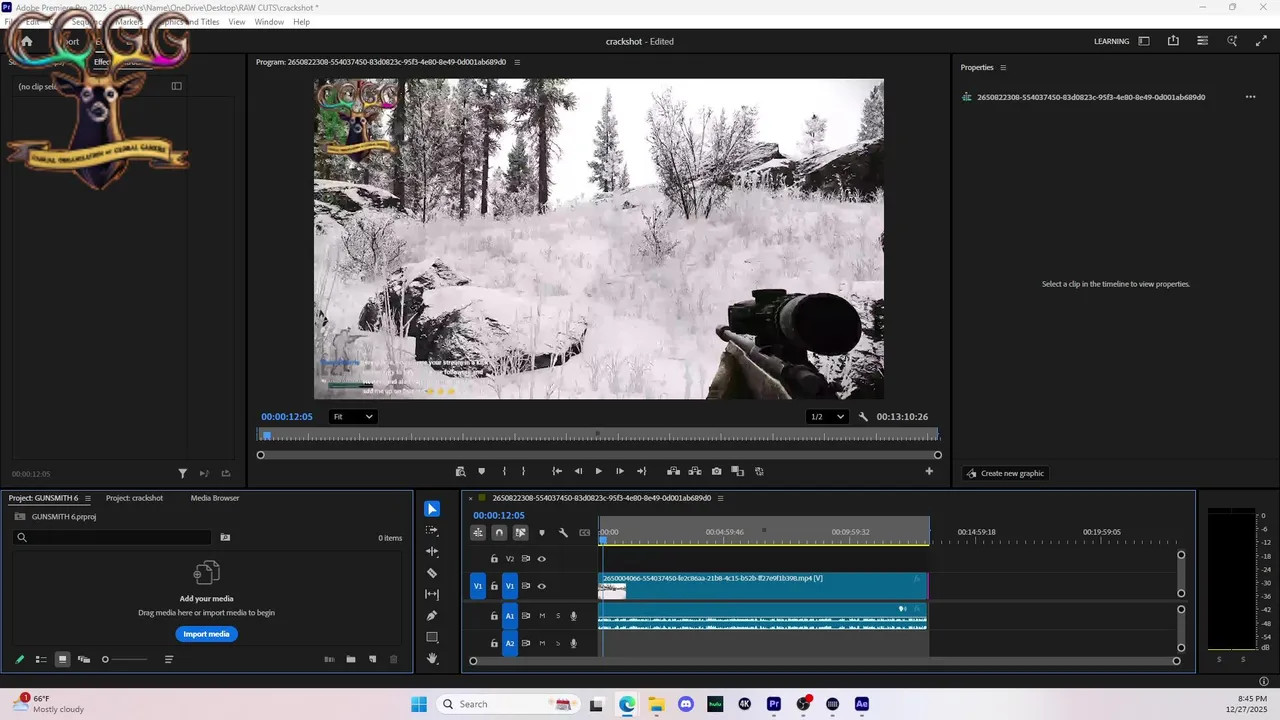Image resolution: width=1280 pixels, height=720 pixels.
Task: Switch to Media Browser tab
Action: [x=215, y=498]
